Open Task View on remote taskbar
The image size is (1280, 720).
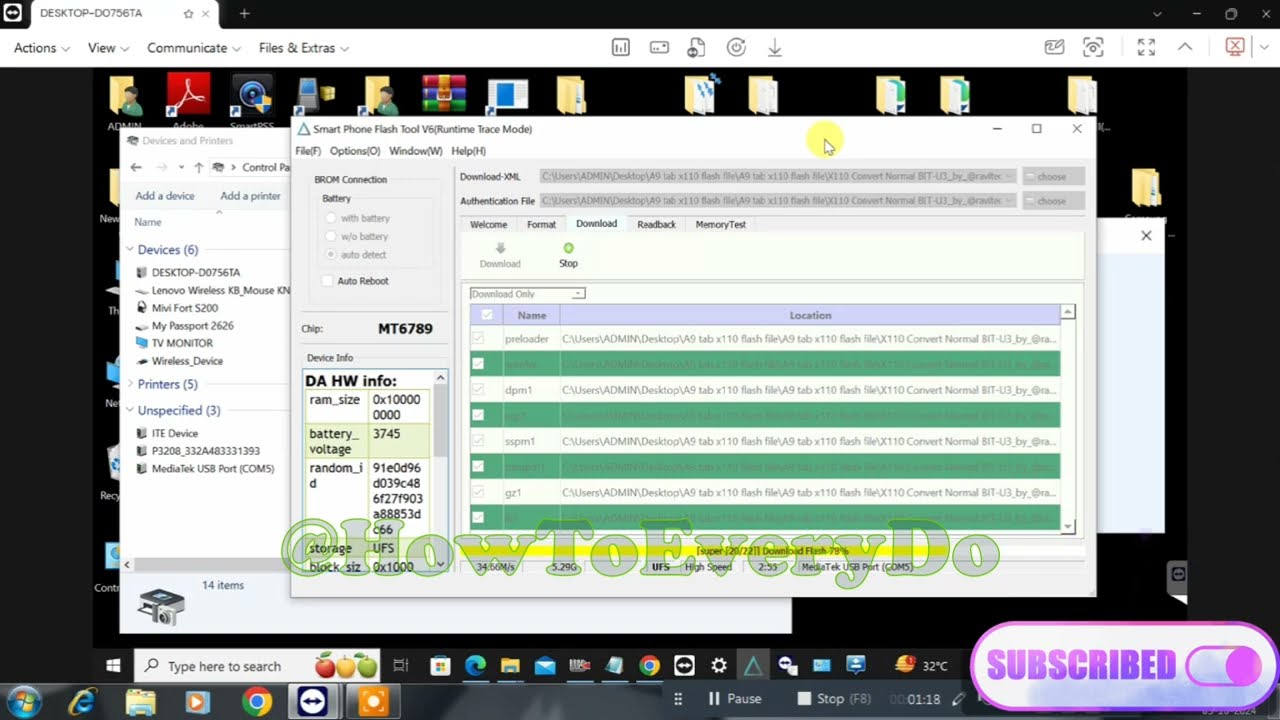point(401,666)
